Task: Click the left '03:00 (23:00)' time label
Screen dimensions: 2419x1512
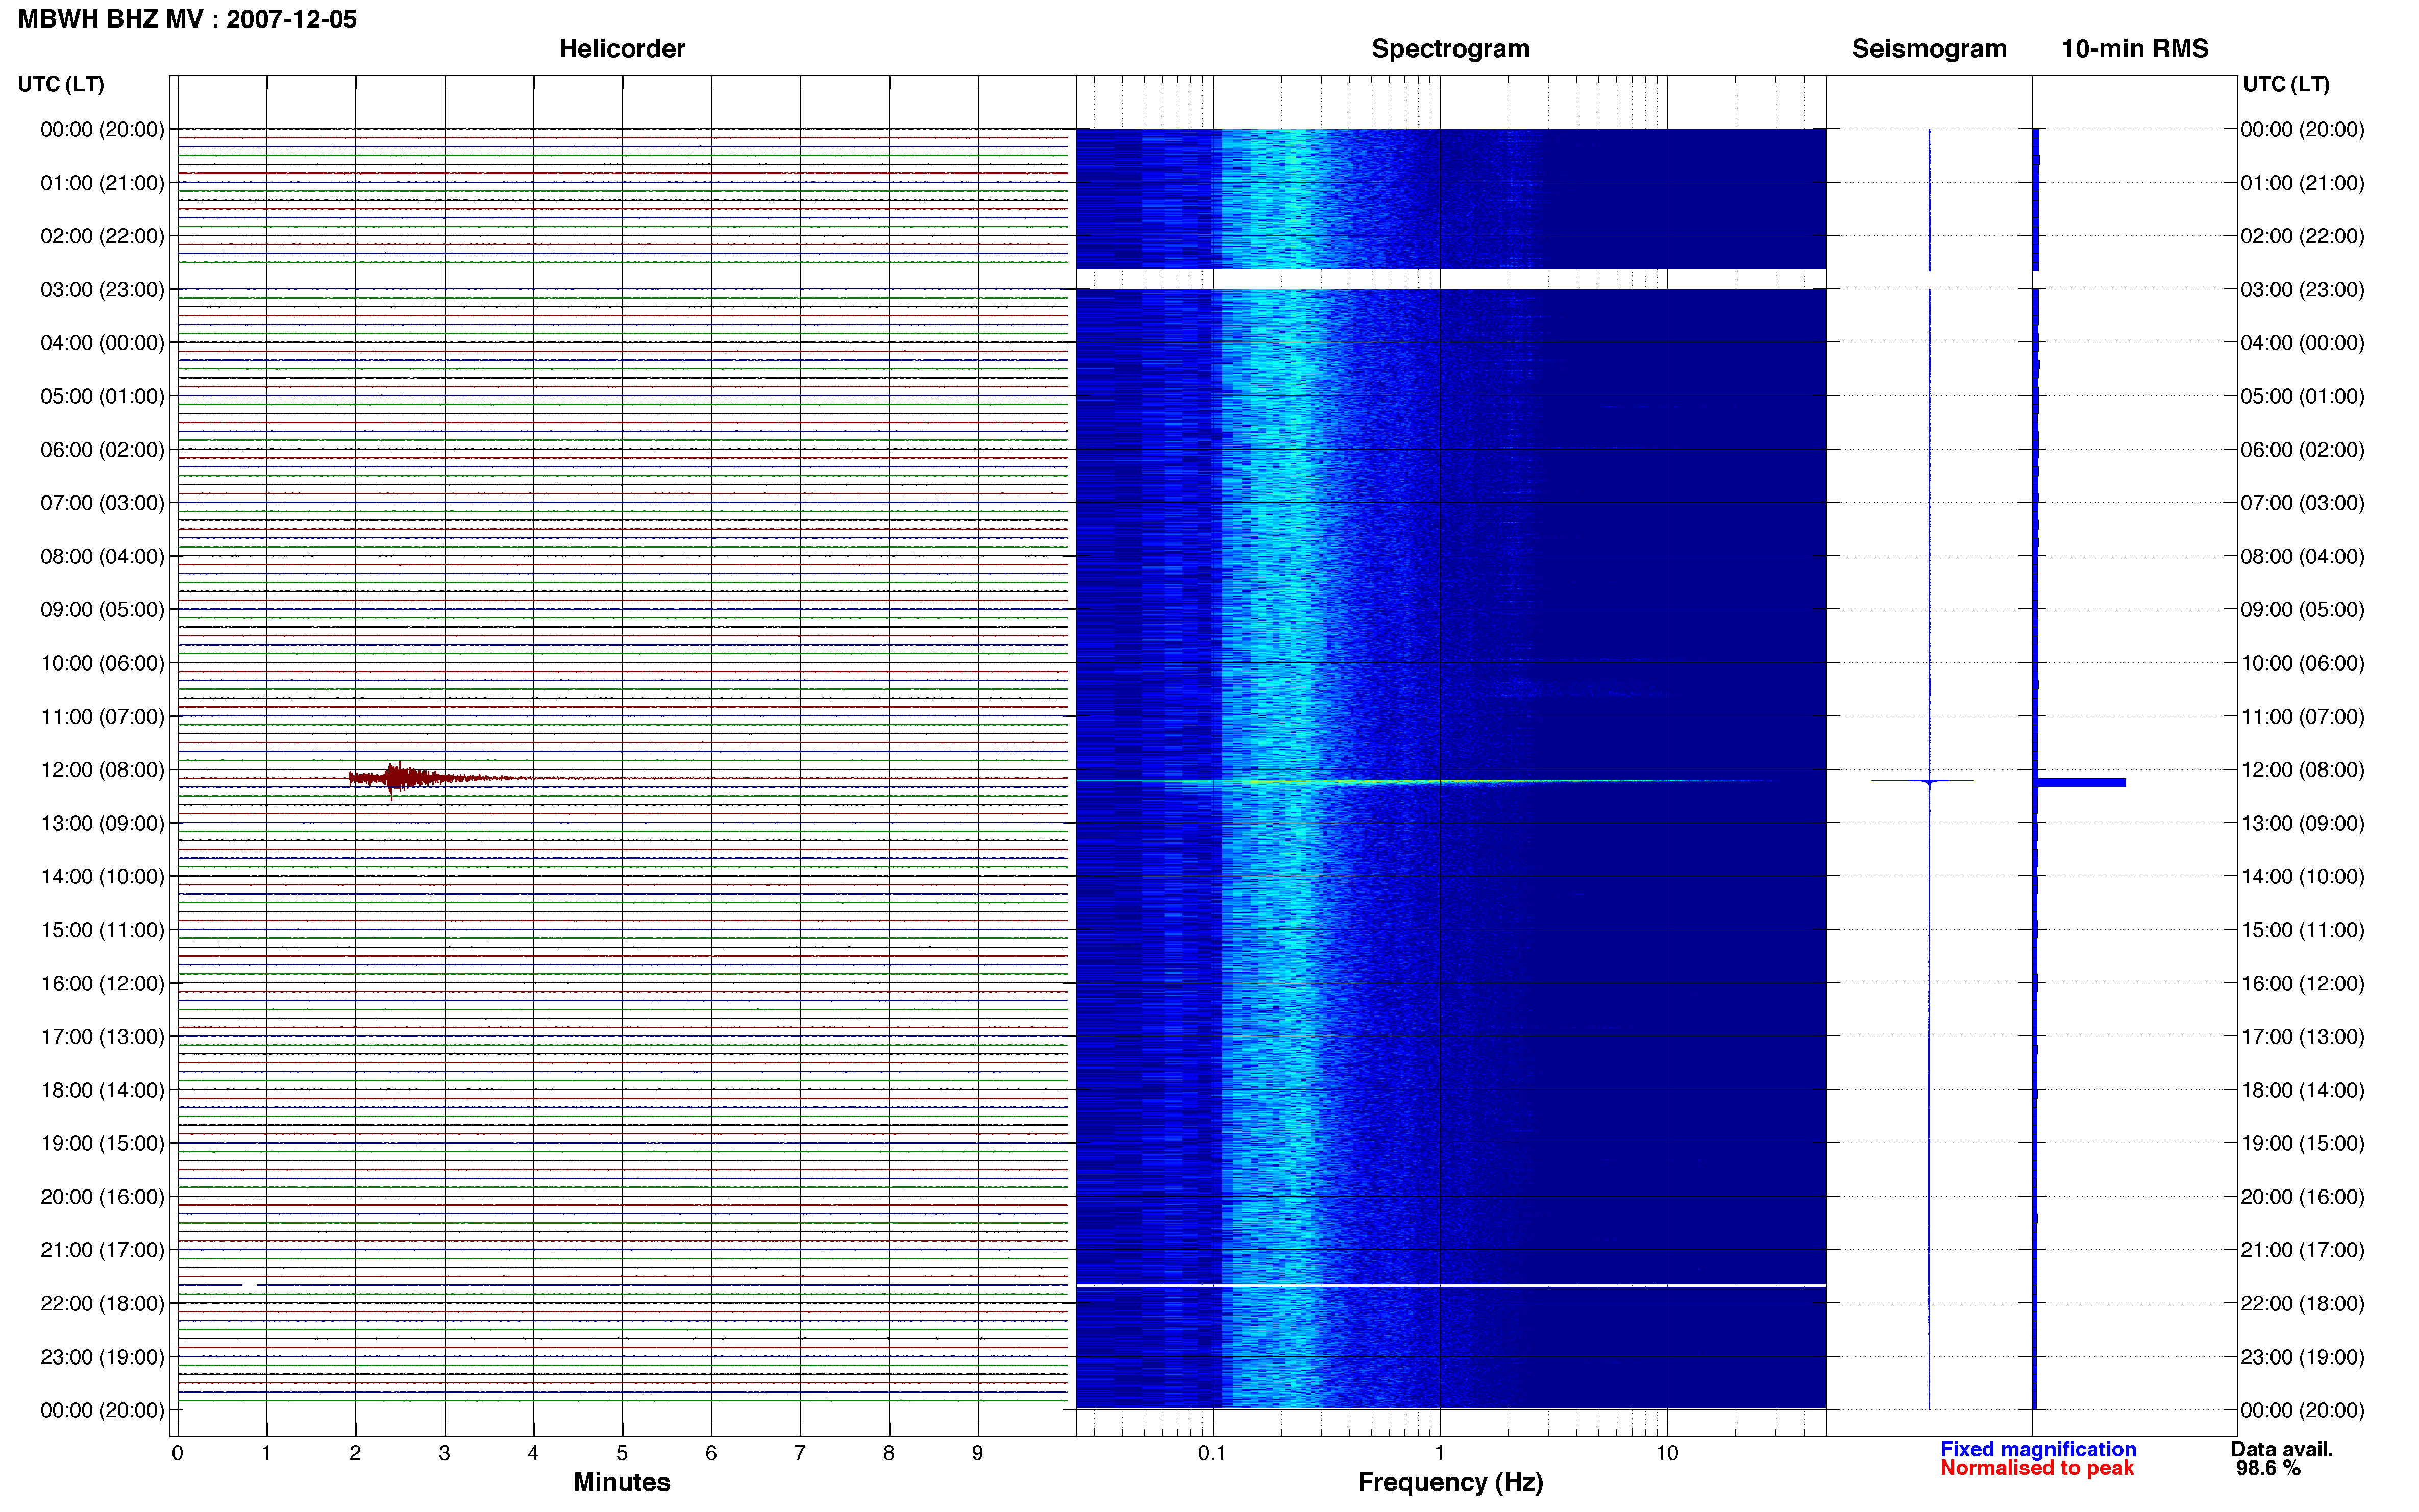Action: coord(102,290)
